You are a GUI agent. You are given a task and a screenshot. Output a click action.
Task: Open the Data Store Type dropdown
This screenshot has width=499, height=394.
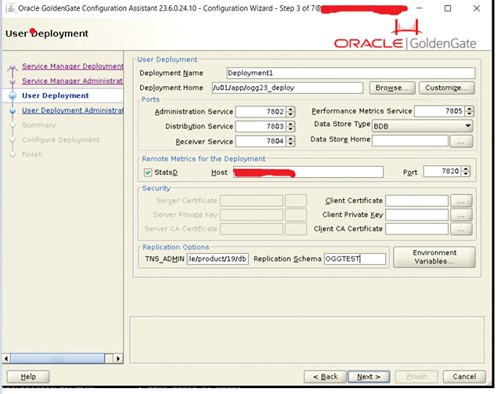pos(422,126)
